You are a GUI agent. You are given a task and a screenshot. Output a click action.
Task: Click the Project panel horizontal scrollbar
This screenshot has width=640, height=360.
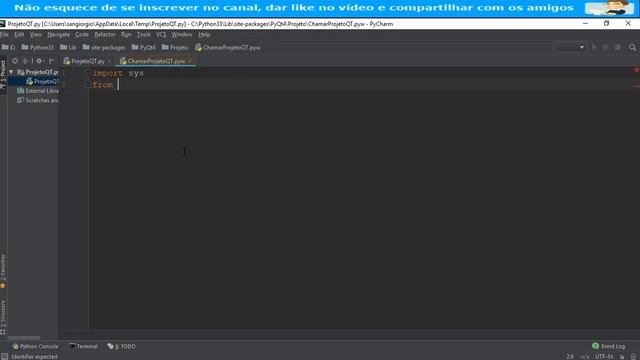(24, 338)
